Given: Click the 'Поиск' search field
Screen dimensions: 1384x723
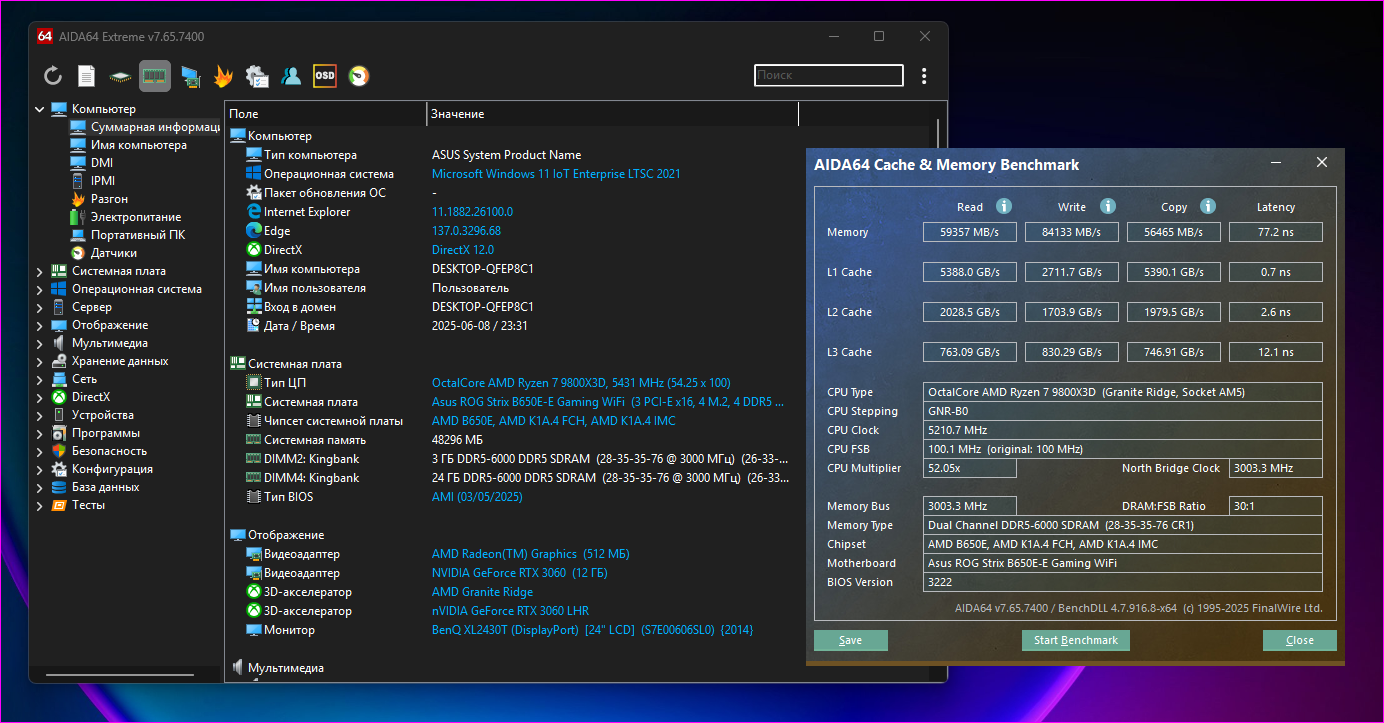Looking at the screenshot, I should tap(828, 75).
